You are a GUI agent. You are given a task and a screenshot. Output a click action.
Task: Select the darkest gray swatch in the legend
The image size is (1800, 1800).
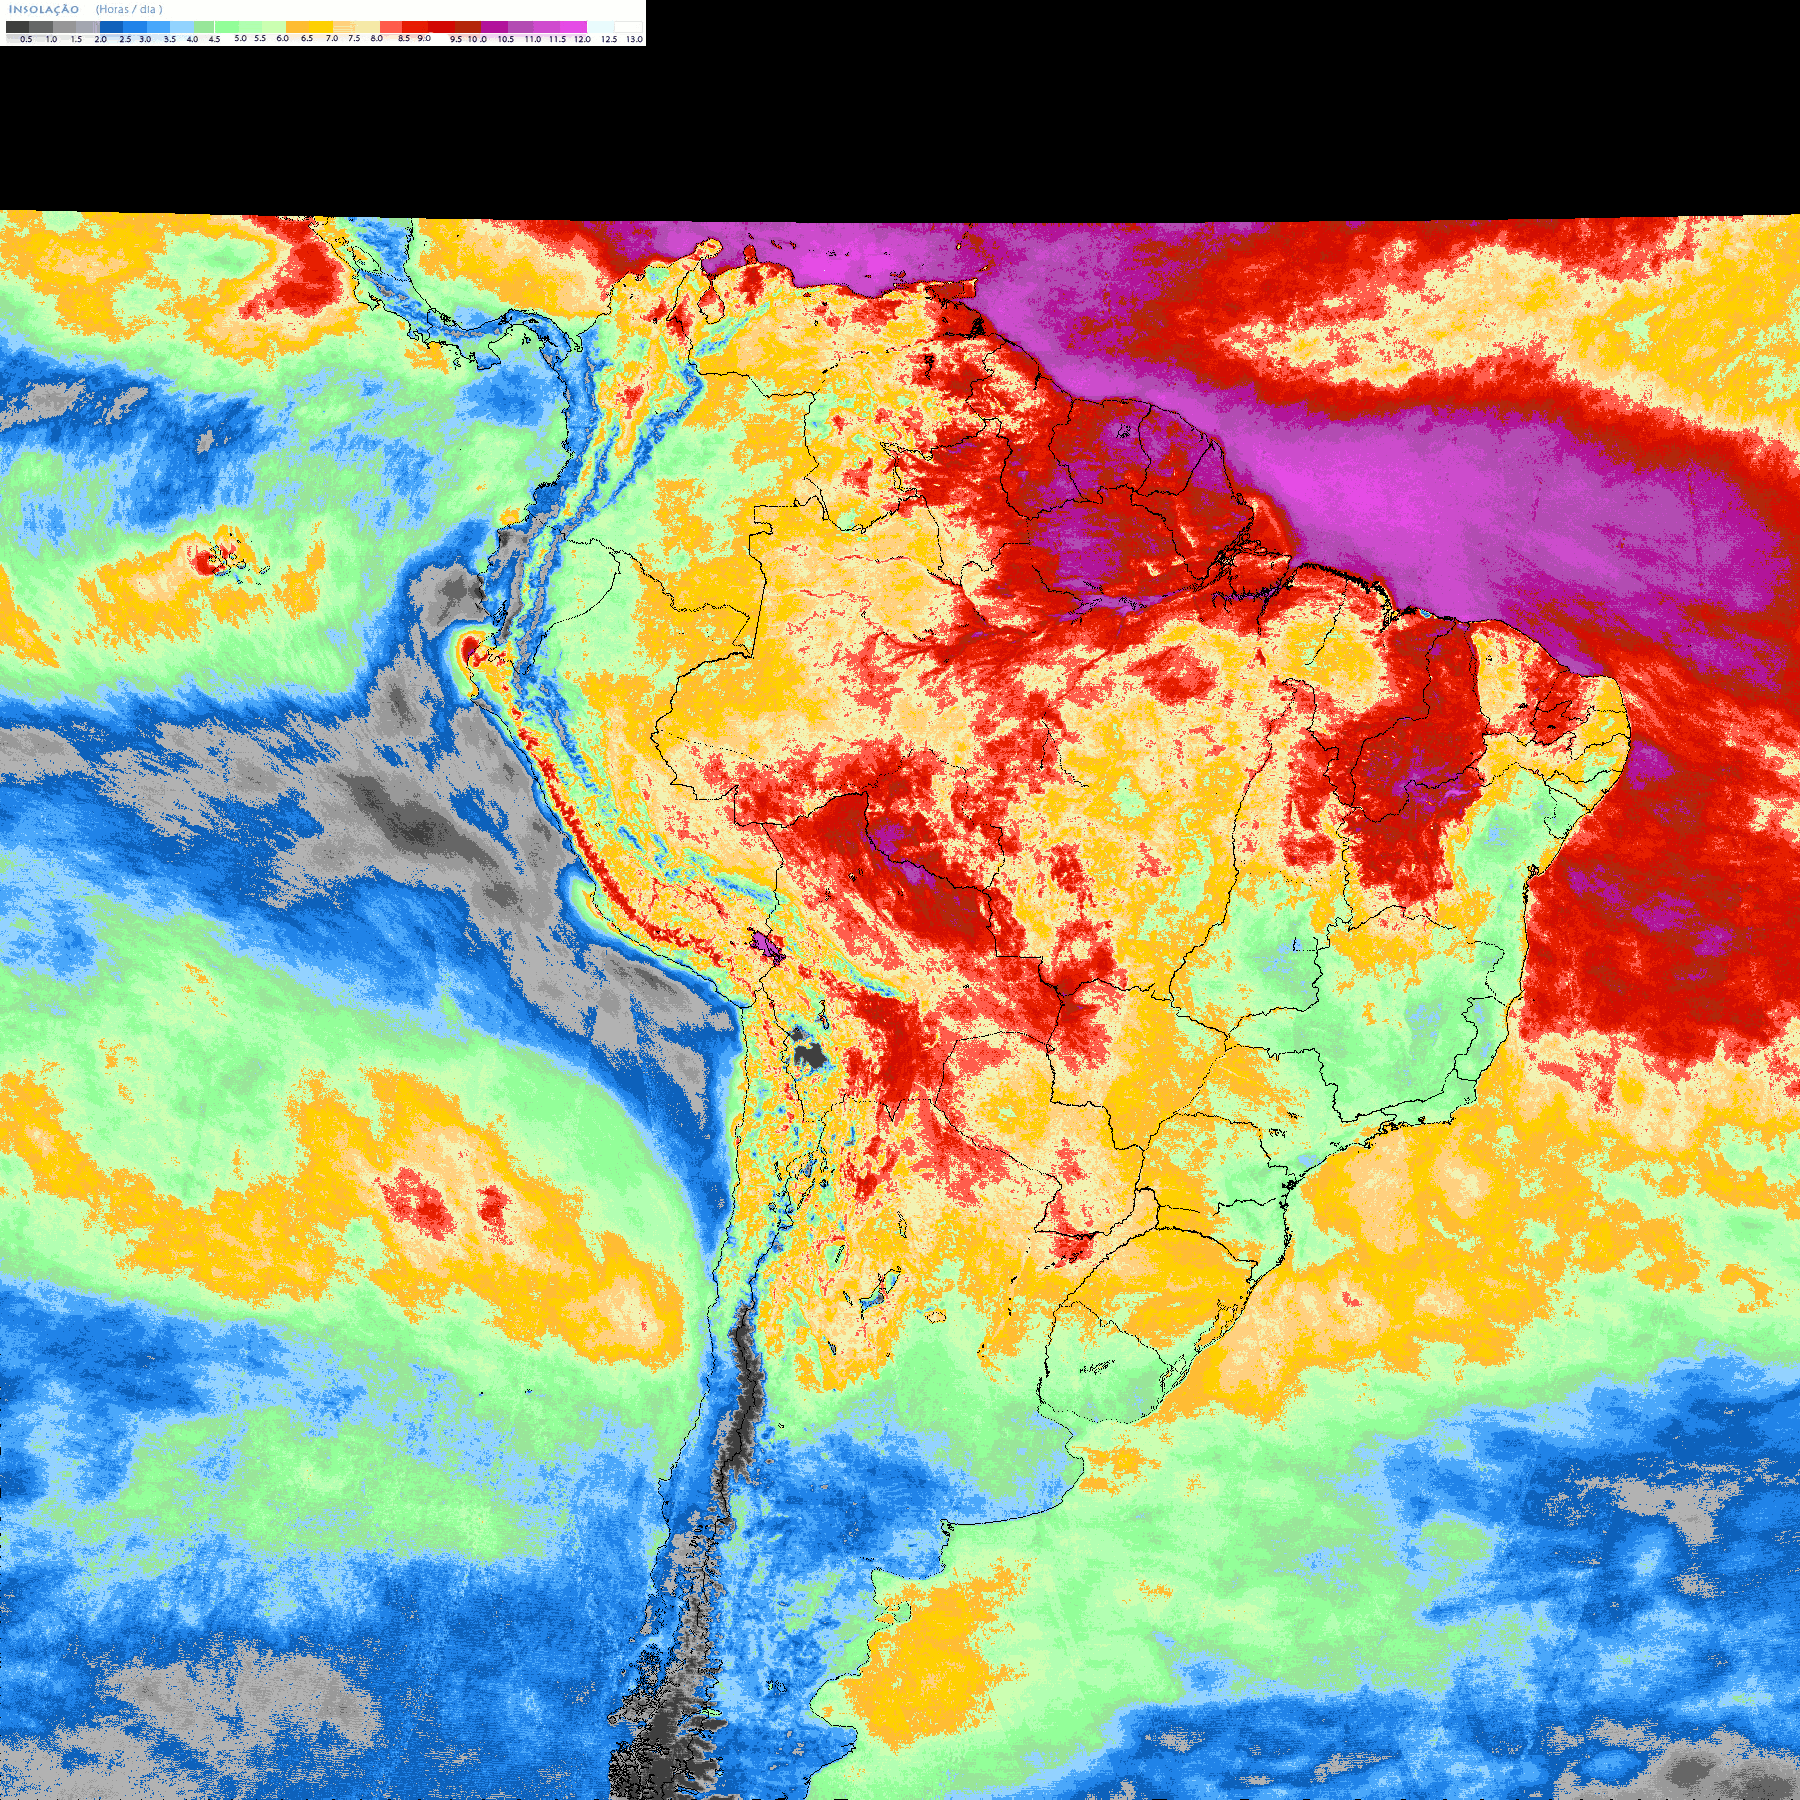coord(17,27)
